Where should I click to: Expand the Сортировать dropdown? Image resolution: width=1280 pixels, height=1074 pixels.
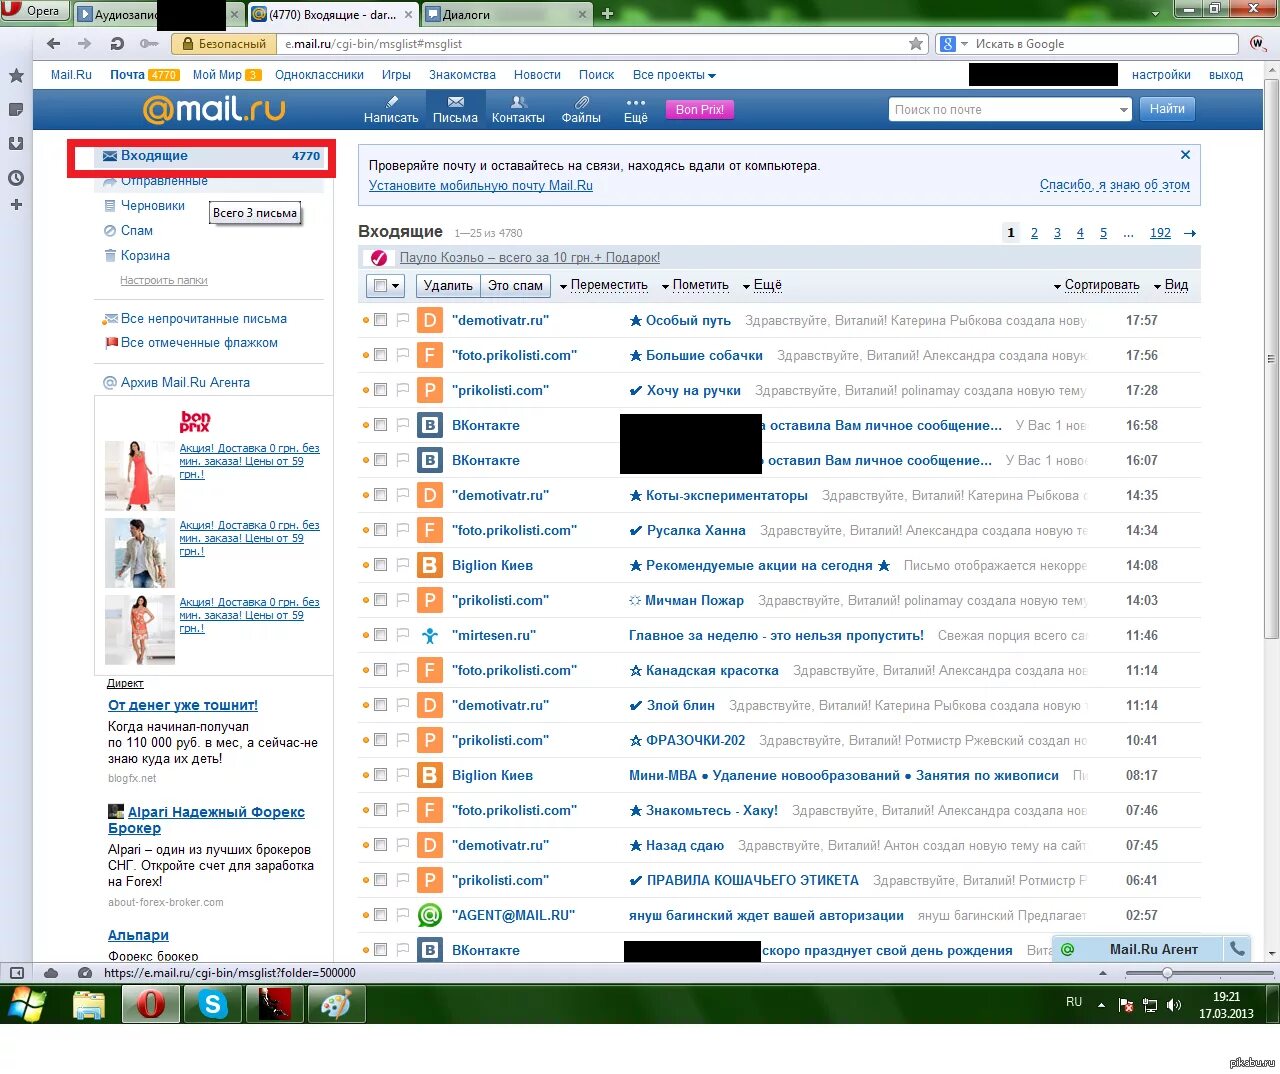click(x=1096, y=285)
